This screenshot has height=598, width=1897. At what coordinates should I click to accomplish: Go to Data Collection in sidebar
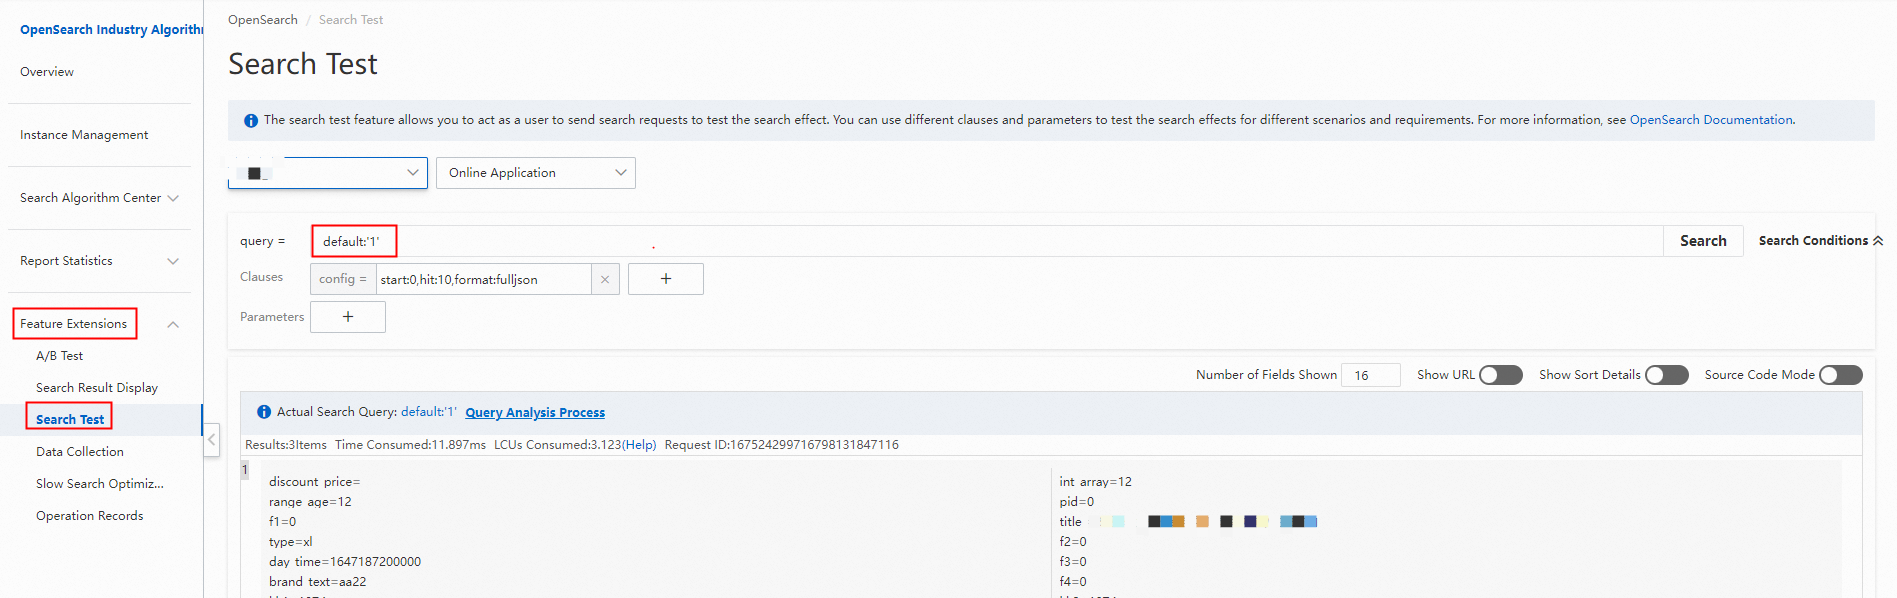click(x=80, y=452)
